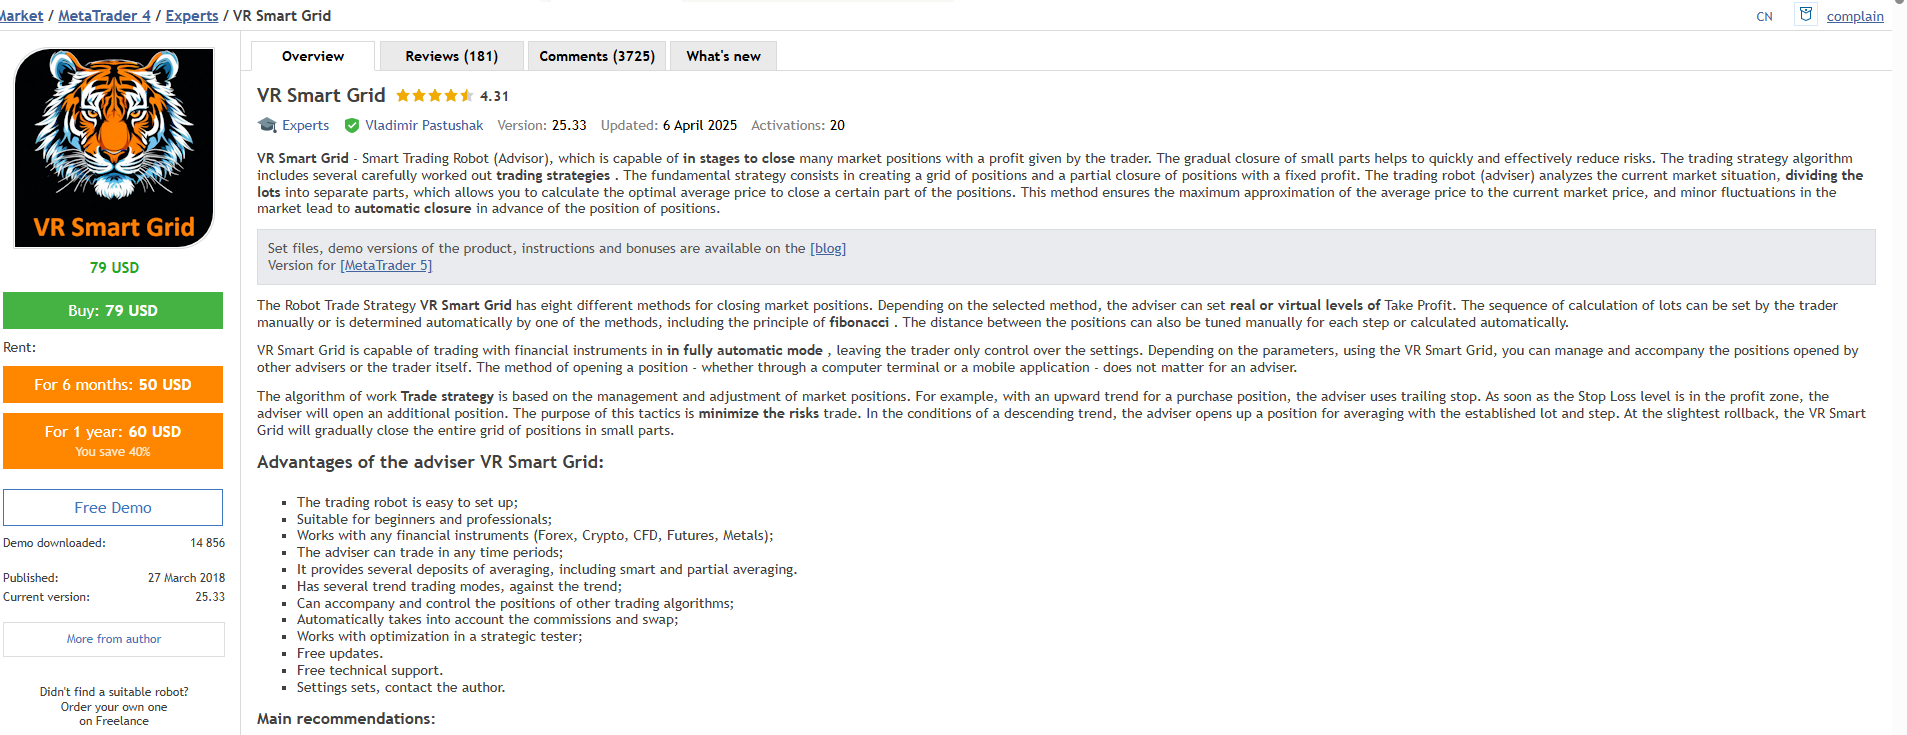The image size is (1907, 735).
Task: Click the Experts graduation cap icon
Action: coord(267,125)
